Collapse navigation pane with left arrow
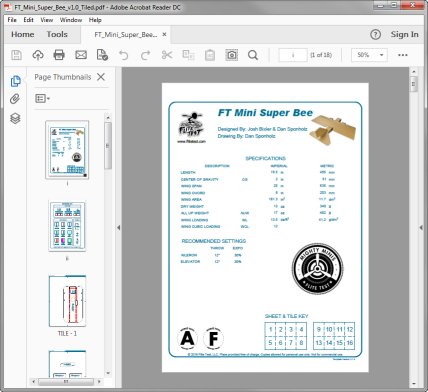Viewport: 428px width, 392px height. [x=119, y=228]
